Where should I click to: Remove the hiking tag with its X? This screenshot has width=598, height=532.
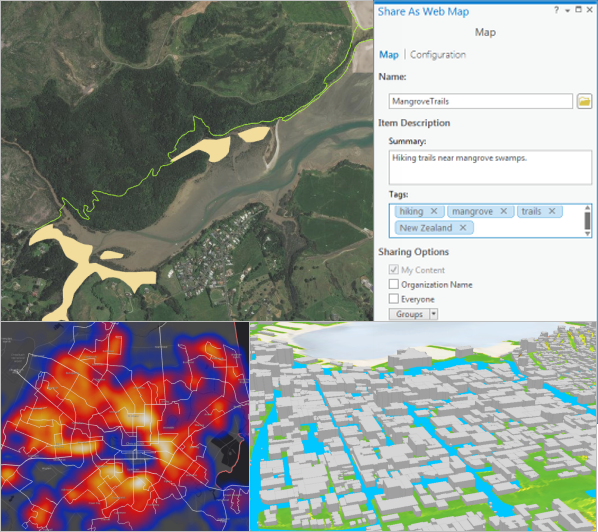tap(434, 211)
